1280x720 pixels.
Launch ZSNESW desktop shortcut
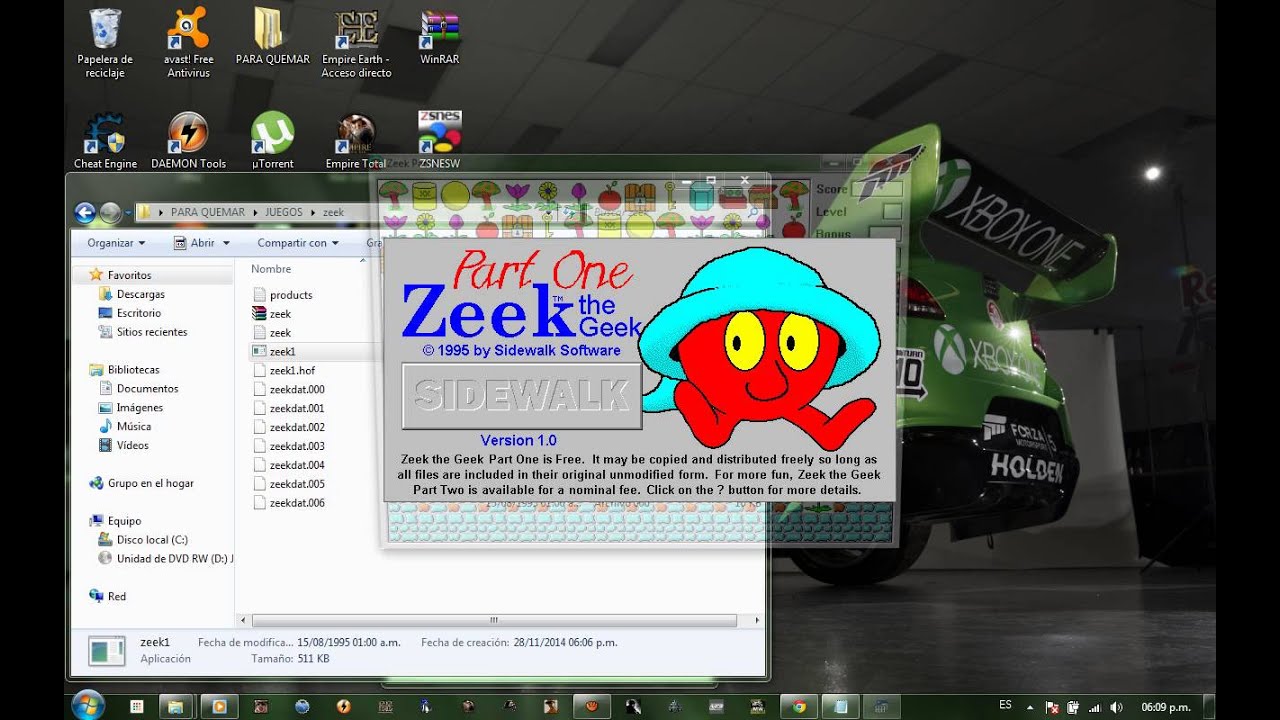point(439,140)
